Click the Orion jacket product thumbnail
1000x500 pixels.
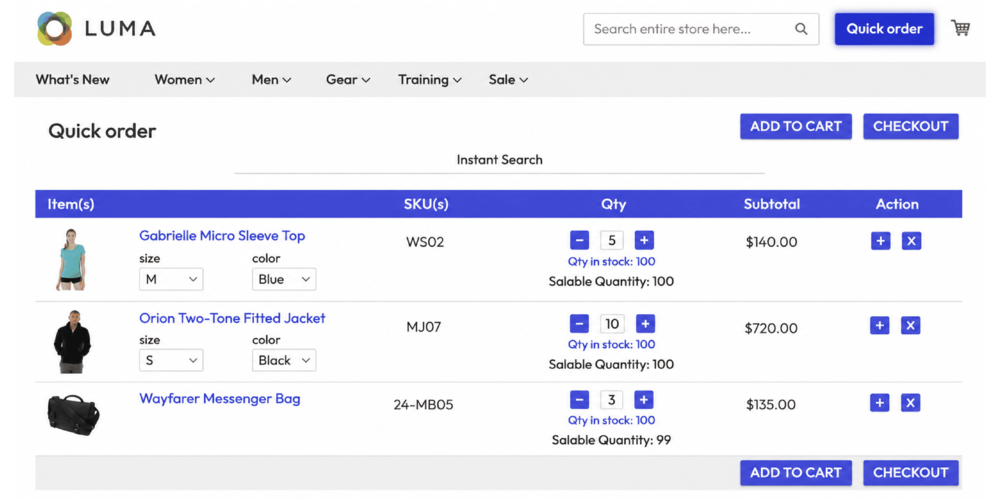point(72,342)
